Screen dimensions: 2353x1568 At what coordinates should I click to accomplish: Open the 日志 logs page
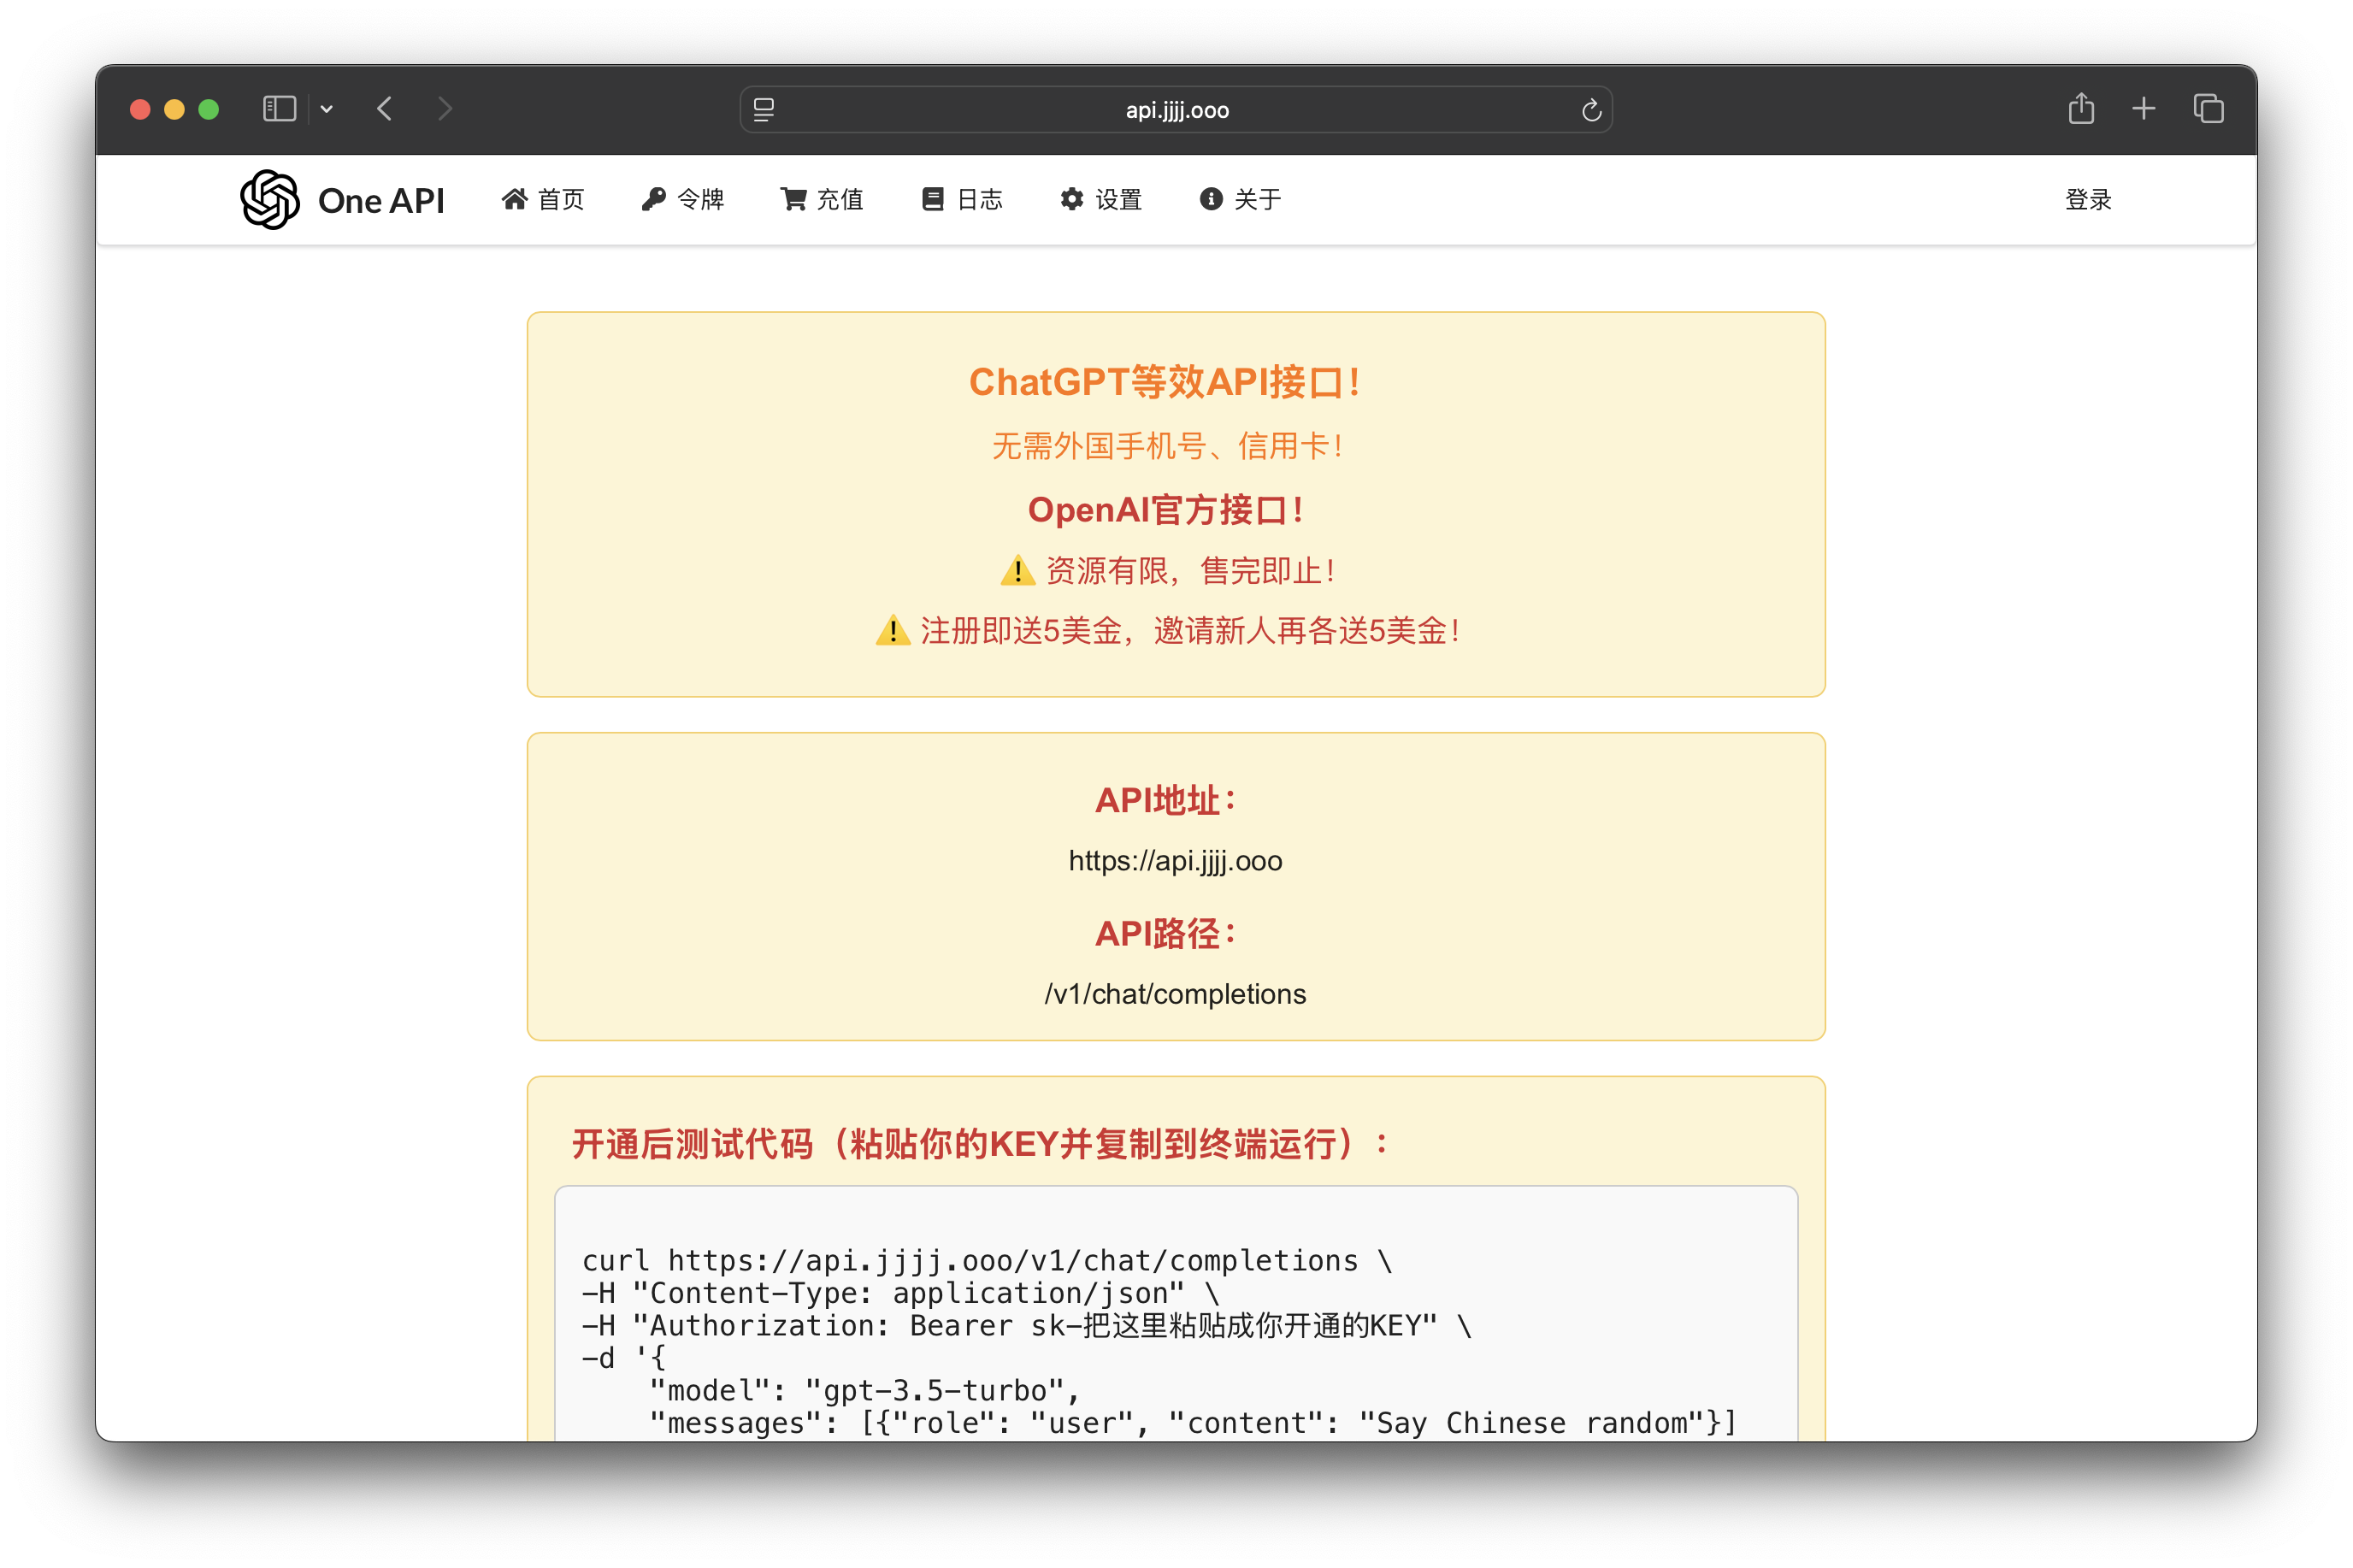coord(962,199)
